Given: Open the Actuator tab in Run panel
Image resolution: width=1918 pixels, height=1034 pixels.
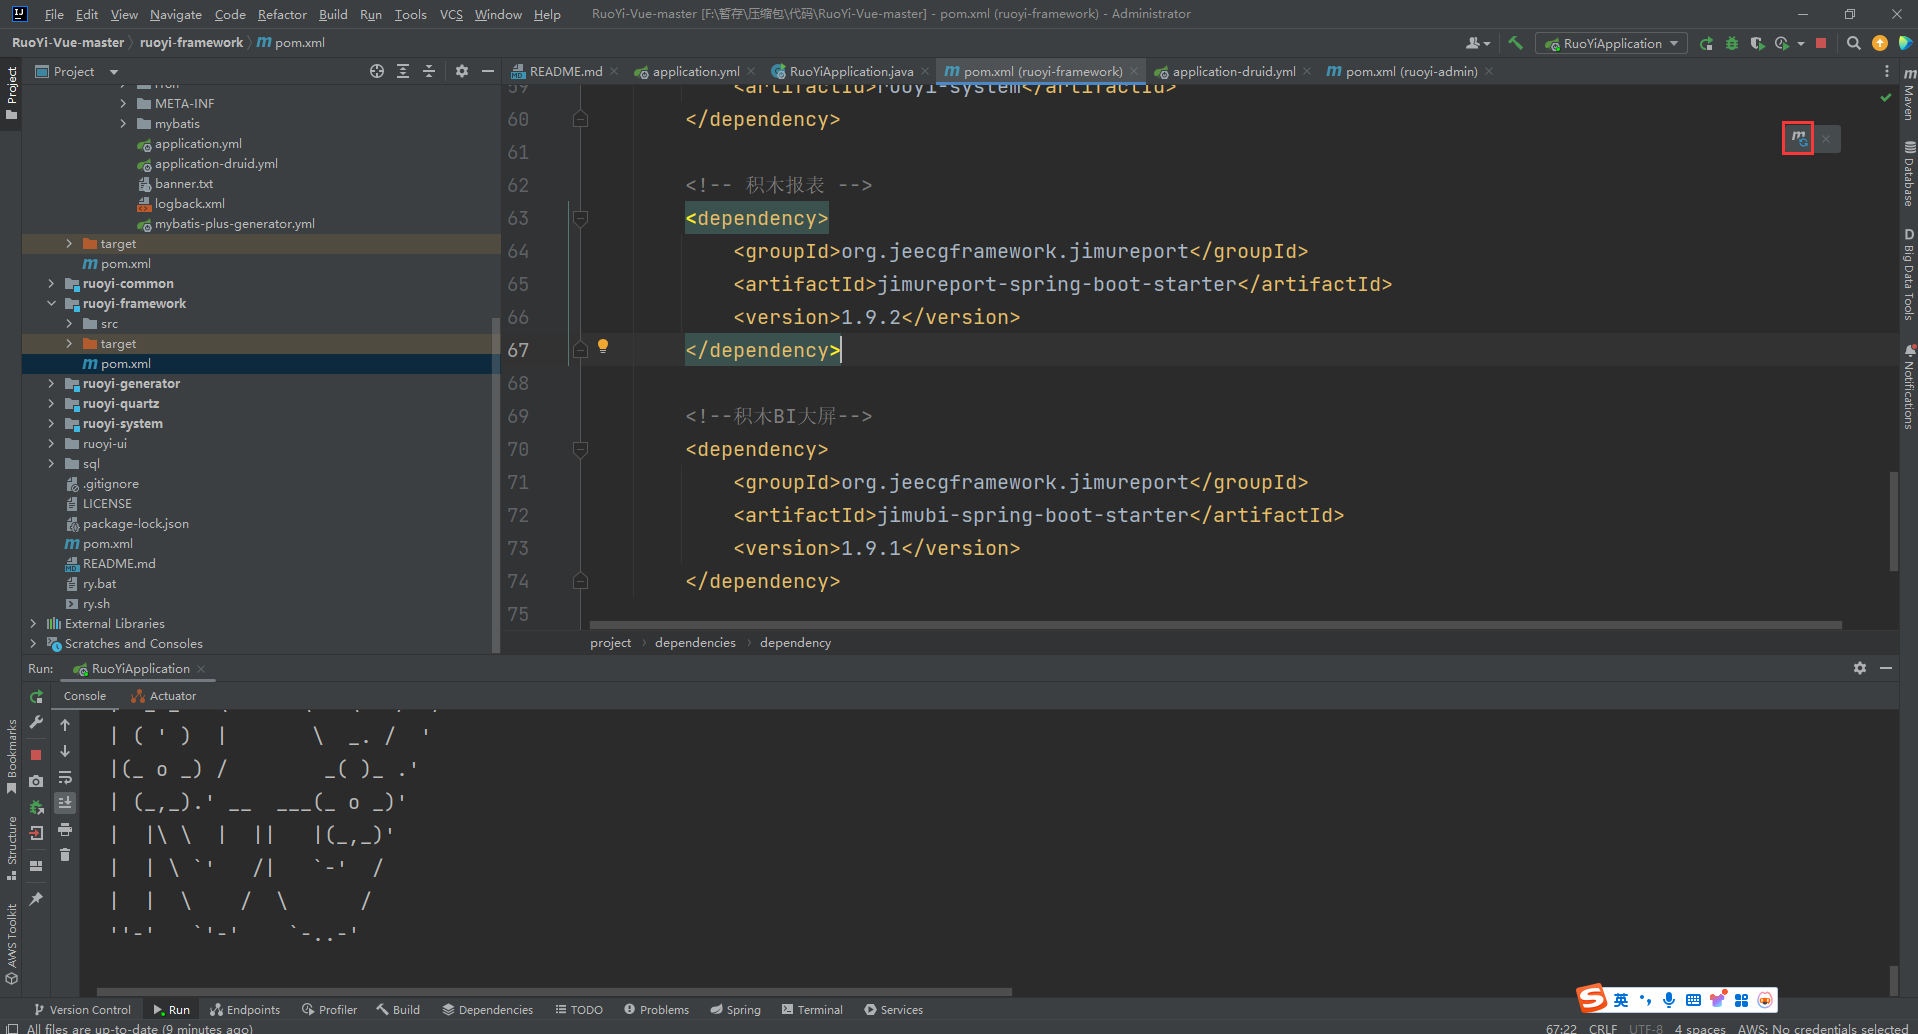Looking at the screenshot, I should (x=163, y=696).
